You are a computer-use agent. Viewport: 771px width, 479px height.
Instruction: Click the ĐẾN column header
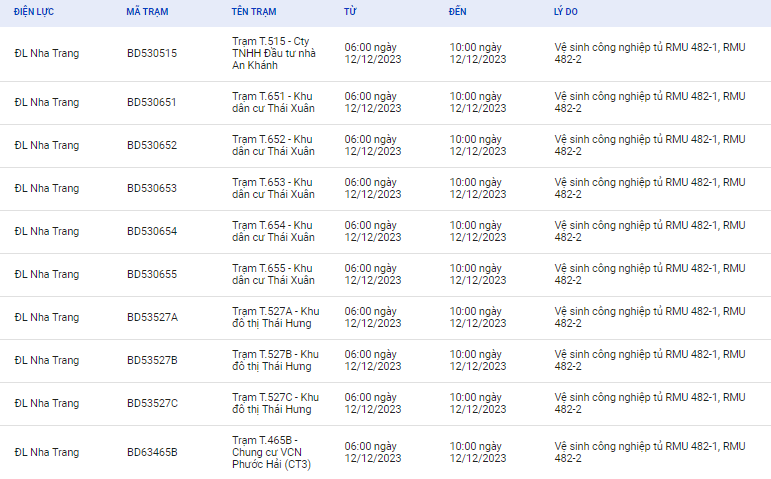pyautogui.click(x=457, y=12)
